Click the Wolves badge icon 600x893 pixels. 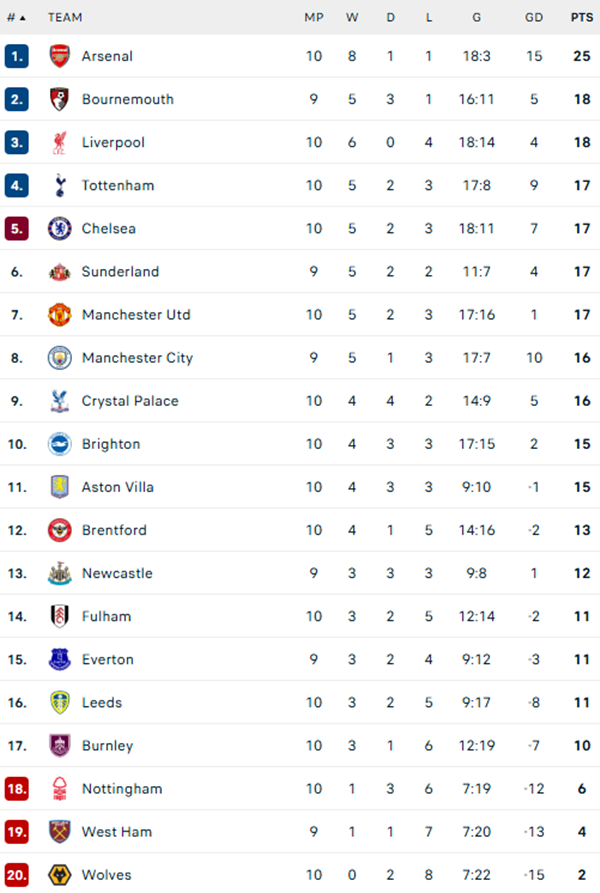(x=56, y=874)
